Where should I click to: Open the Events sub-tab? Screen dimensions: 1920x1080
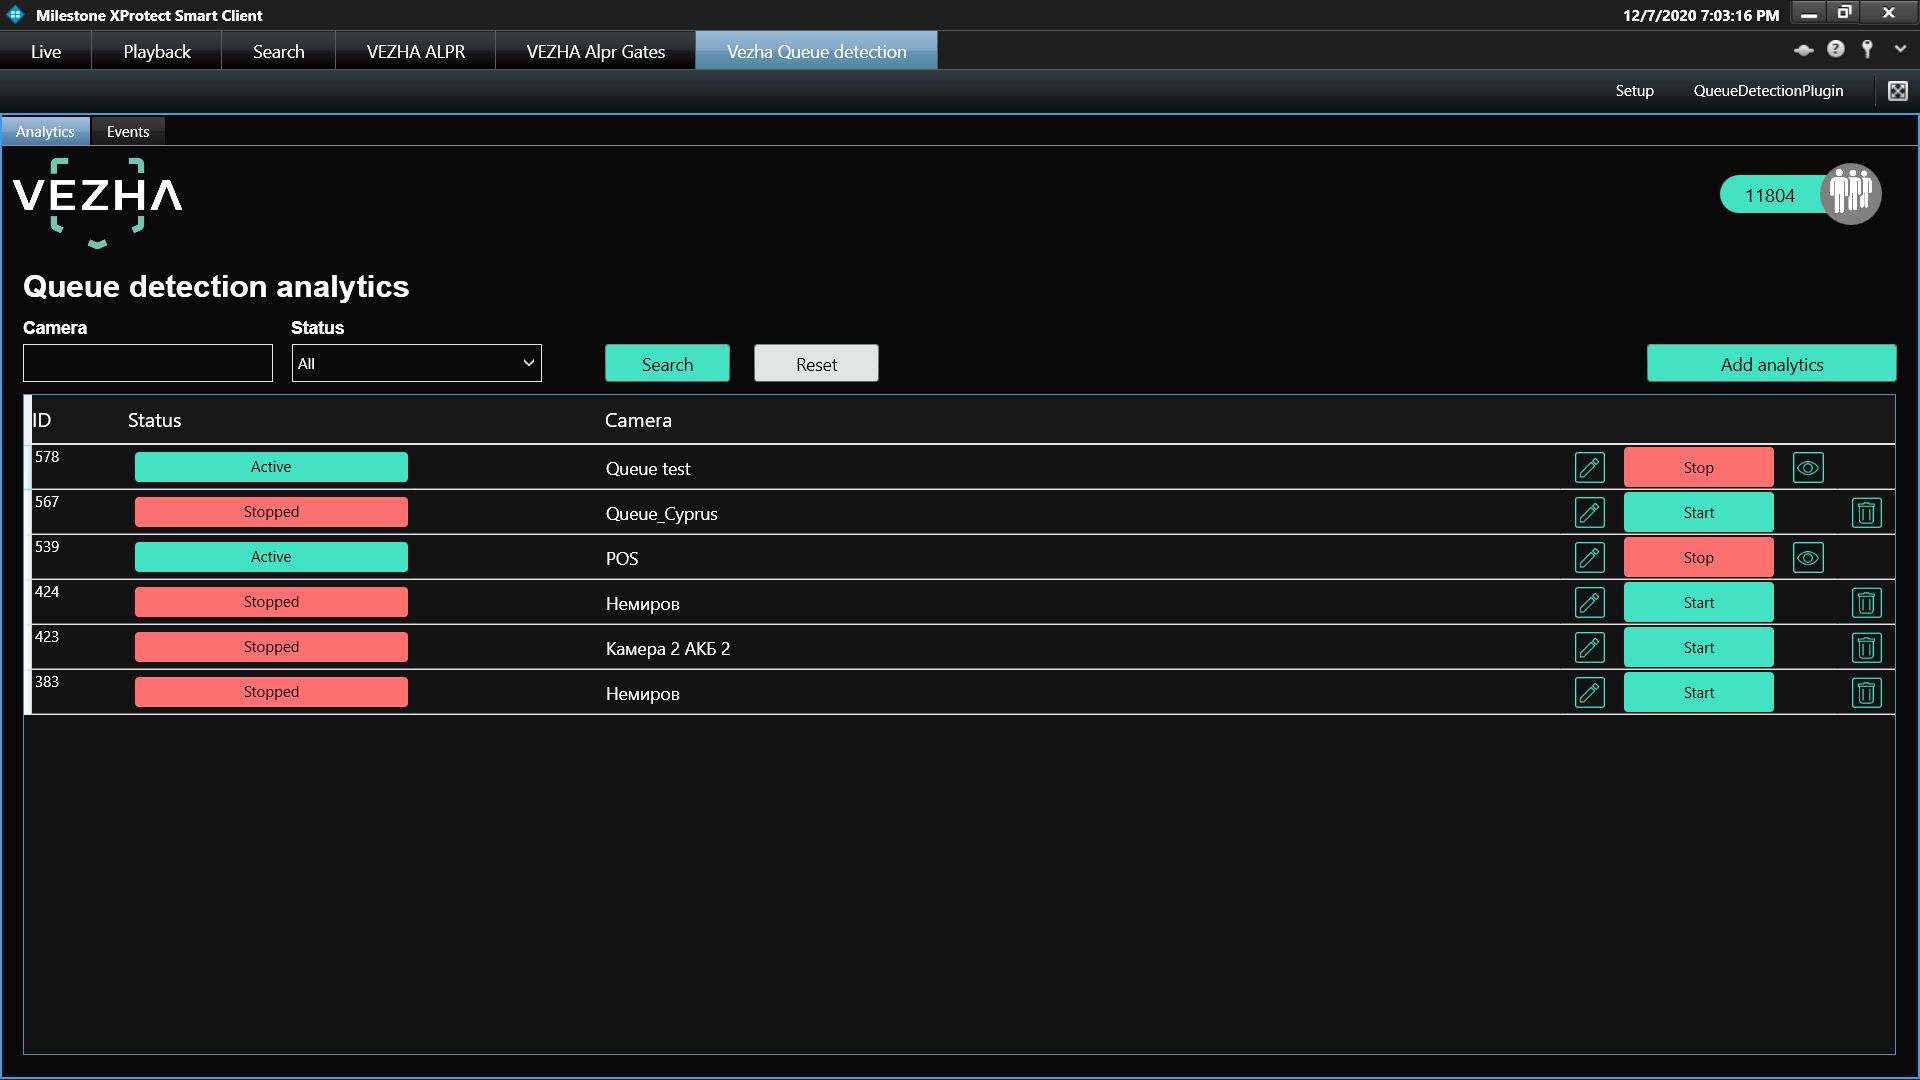(x=128, y=131)
